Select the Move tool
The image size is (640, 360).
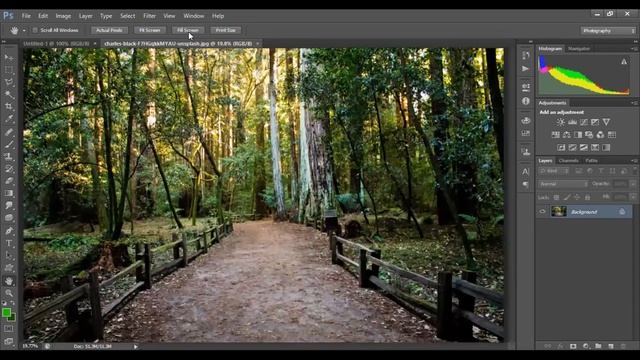pyautogui.click(x=9, y=57)
